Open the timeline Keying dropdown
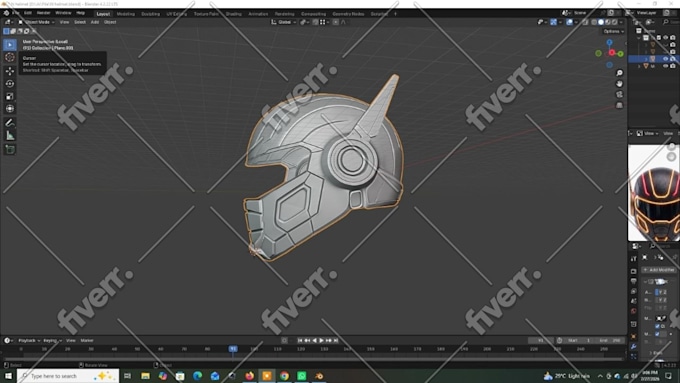Screen dimensions: 680x383 (52, 340)
